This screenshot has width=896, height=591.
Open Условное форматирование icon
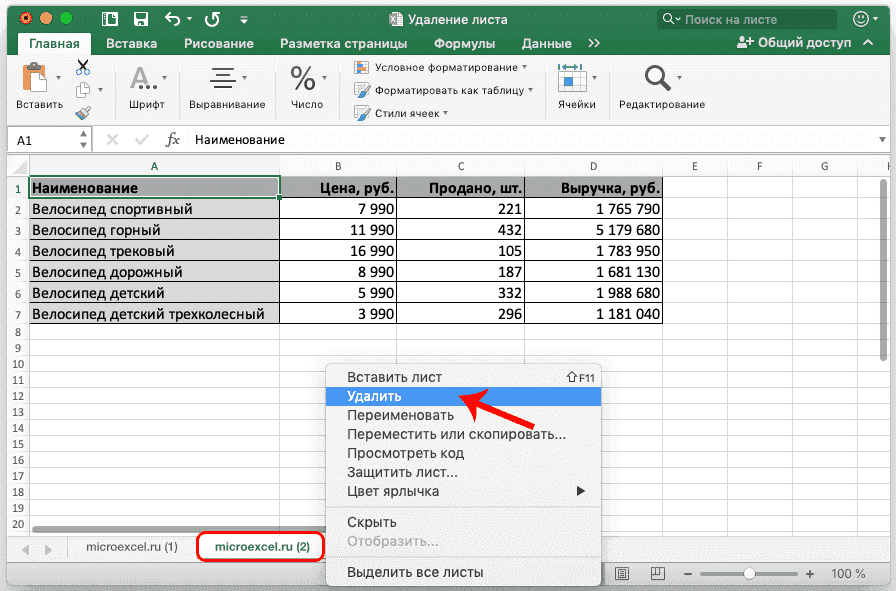[359, 66]
